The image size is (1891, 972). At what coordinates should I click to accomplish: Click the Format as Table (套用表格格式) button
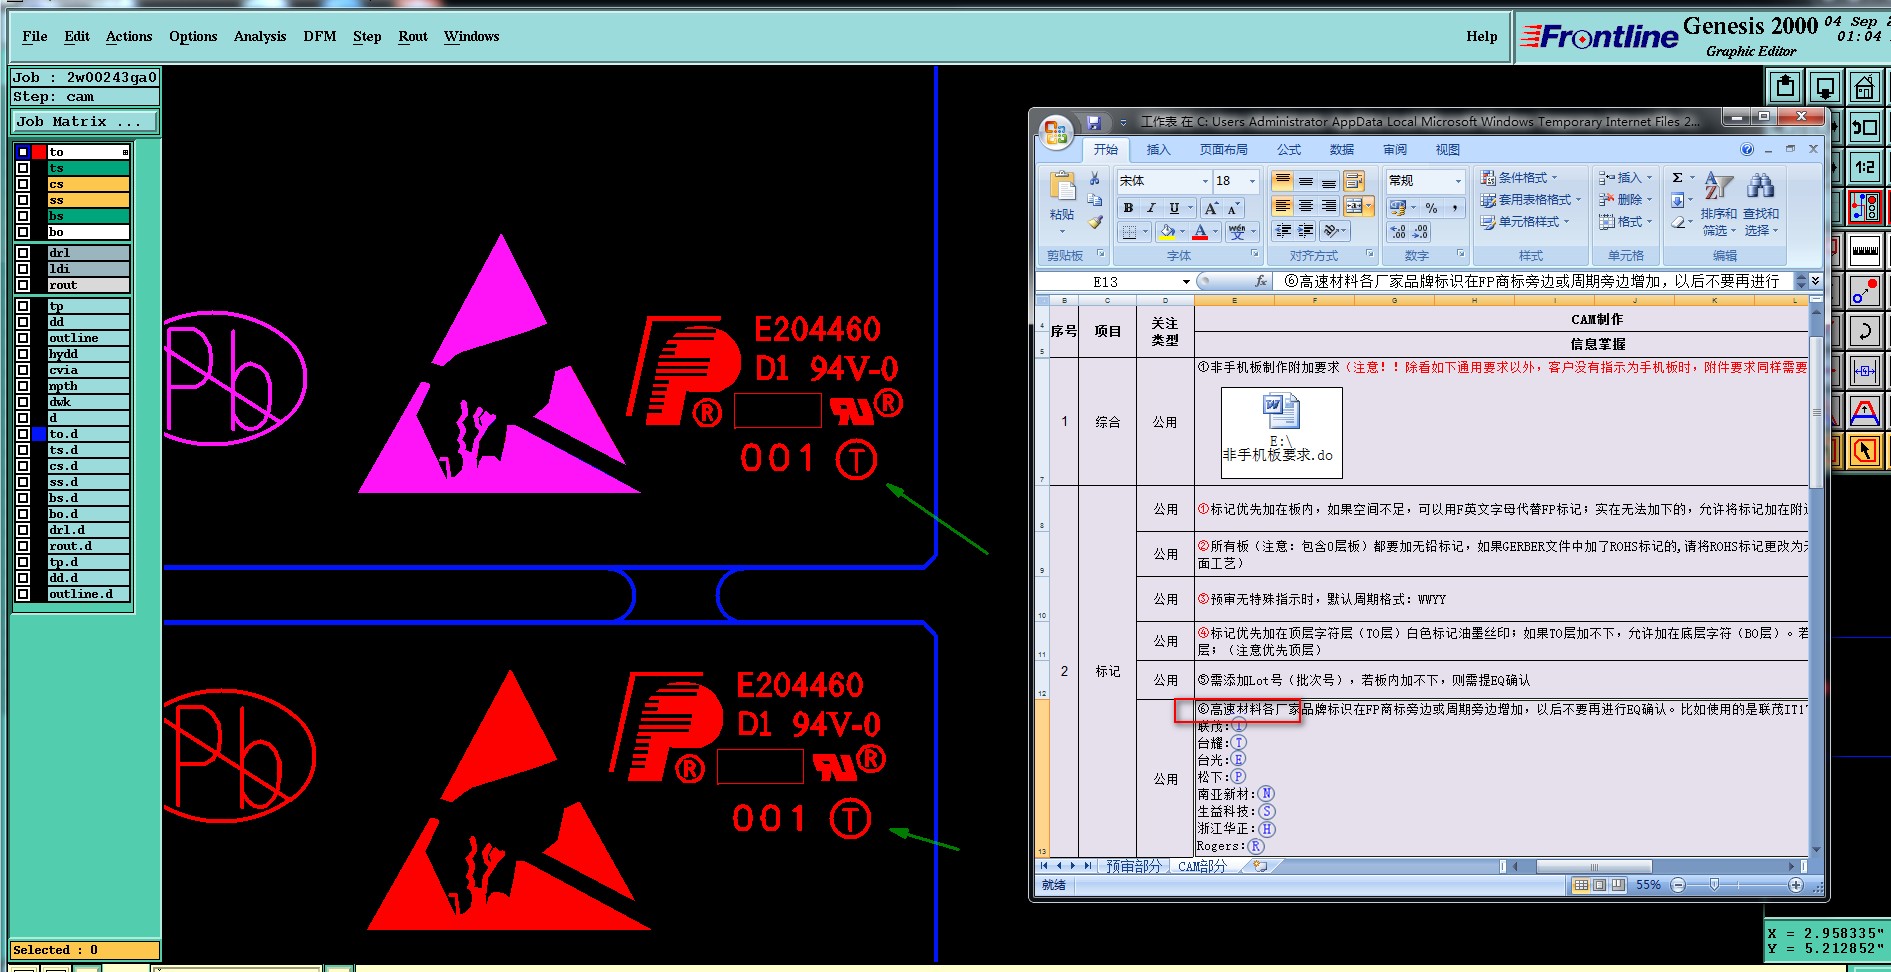tap(1531, 199)
